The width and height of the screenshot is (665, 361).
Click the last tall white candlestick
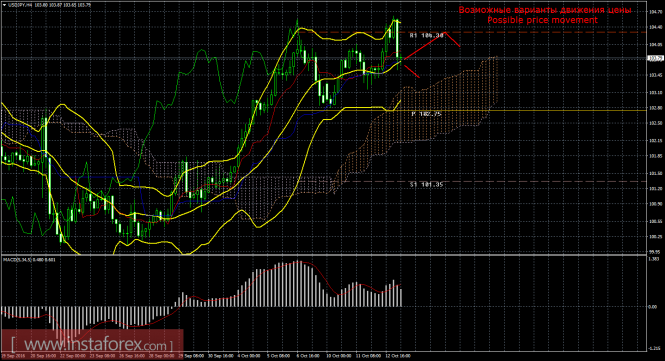tap(397, 38)
